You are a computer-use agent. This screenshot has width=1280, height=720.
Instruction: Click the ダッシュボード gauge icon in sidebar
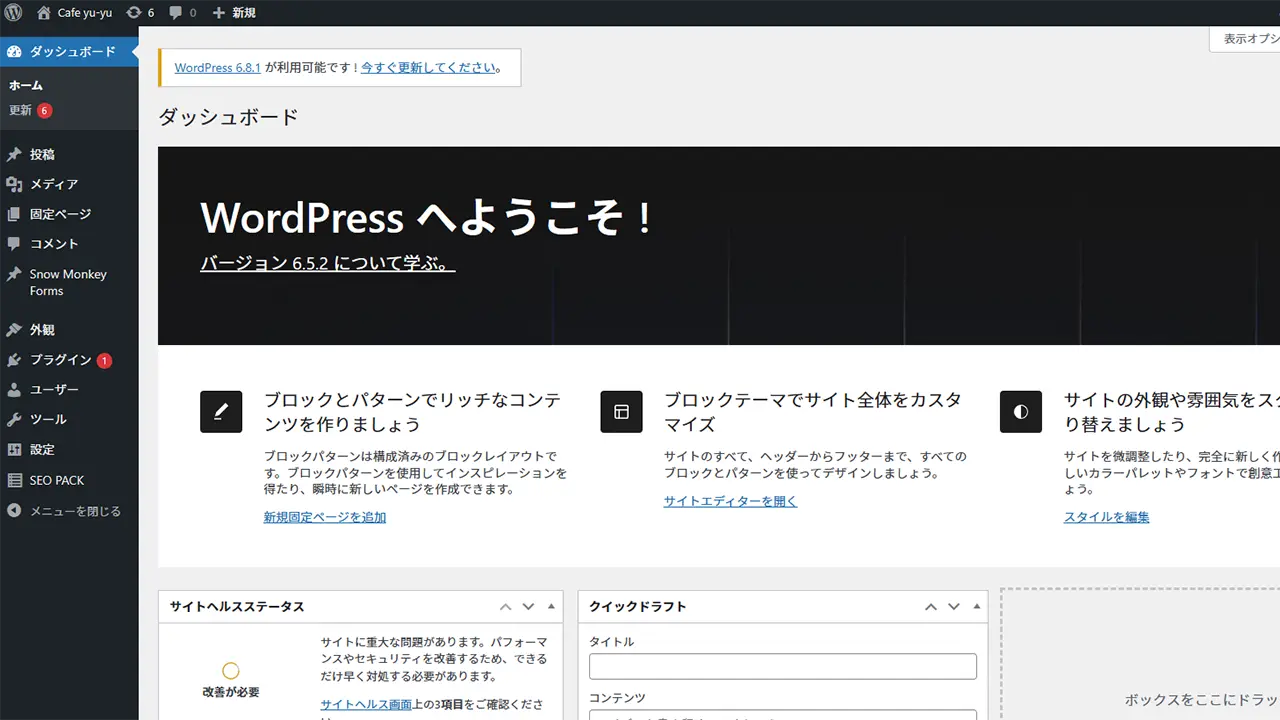(x=14, y=51)
